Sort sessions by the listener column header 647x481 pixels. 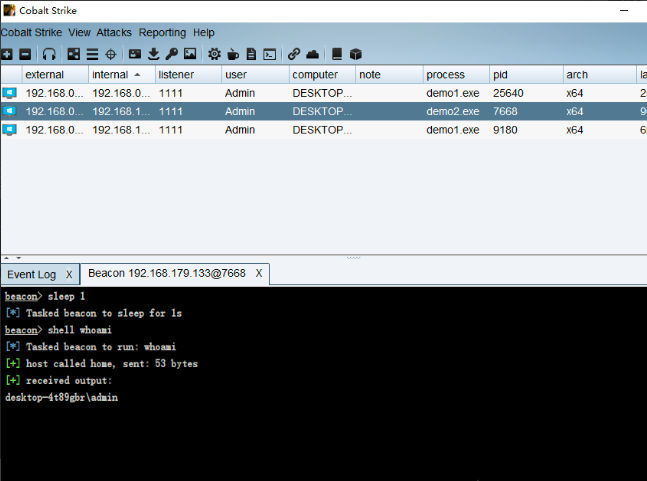point(189,75)
